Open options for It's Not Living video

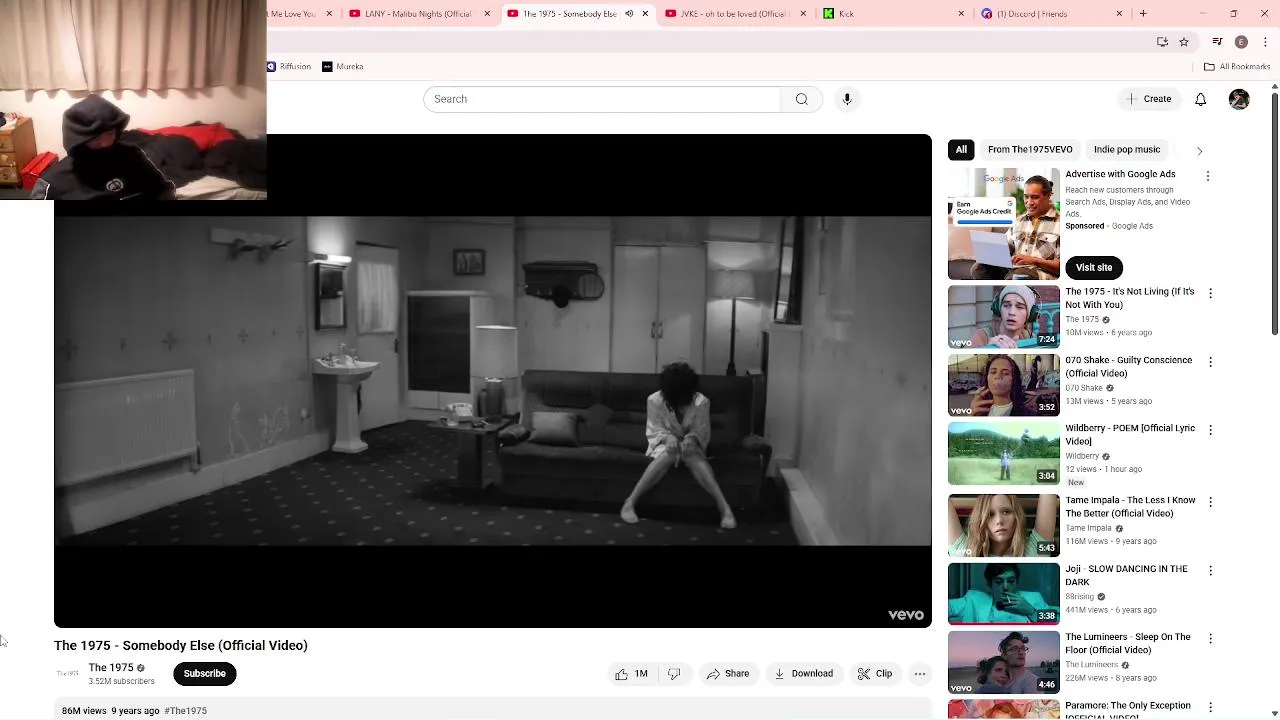coord(1210,294)
